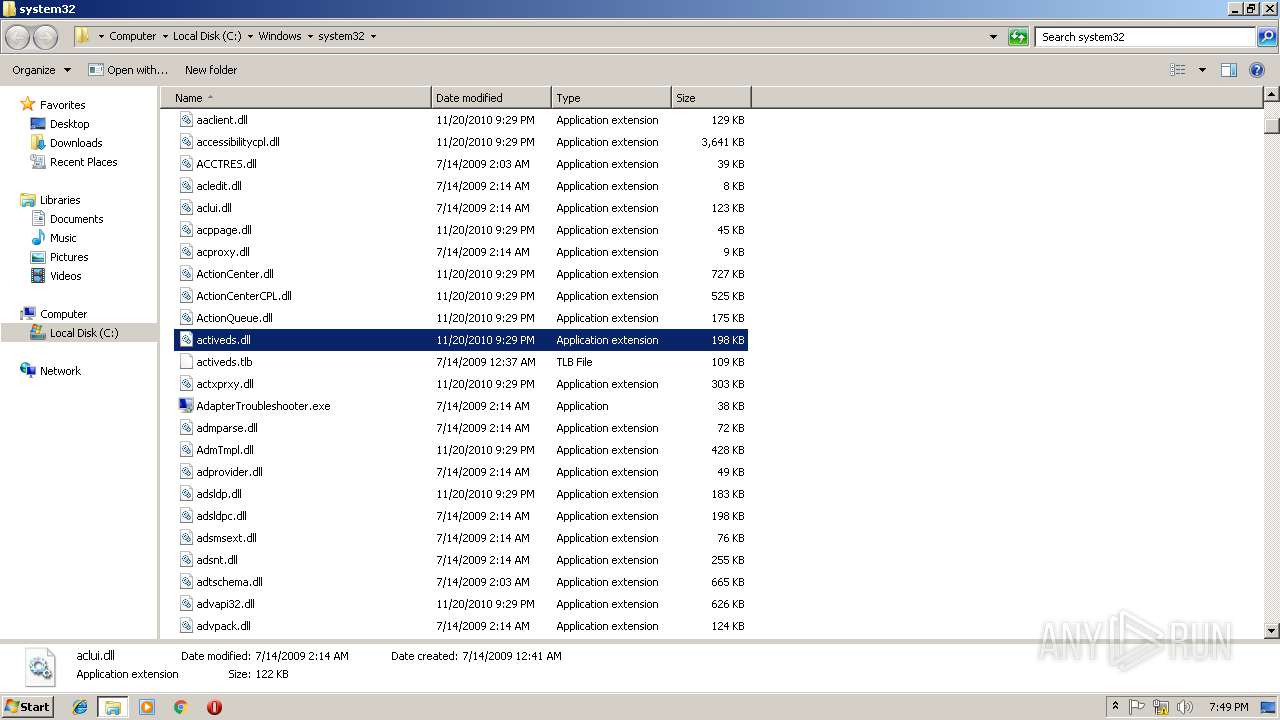Click the scrollbar down arrow
The image size is (1280, 720).
1271,631
